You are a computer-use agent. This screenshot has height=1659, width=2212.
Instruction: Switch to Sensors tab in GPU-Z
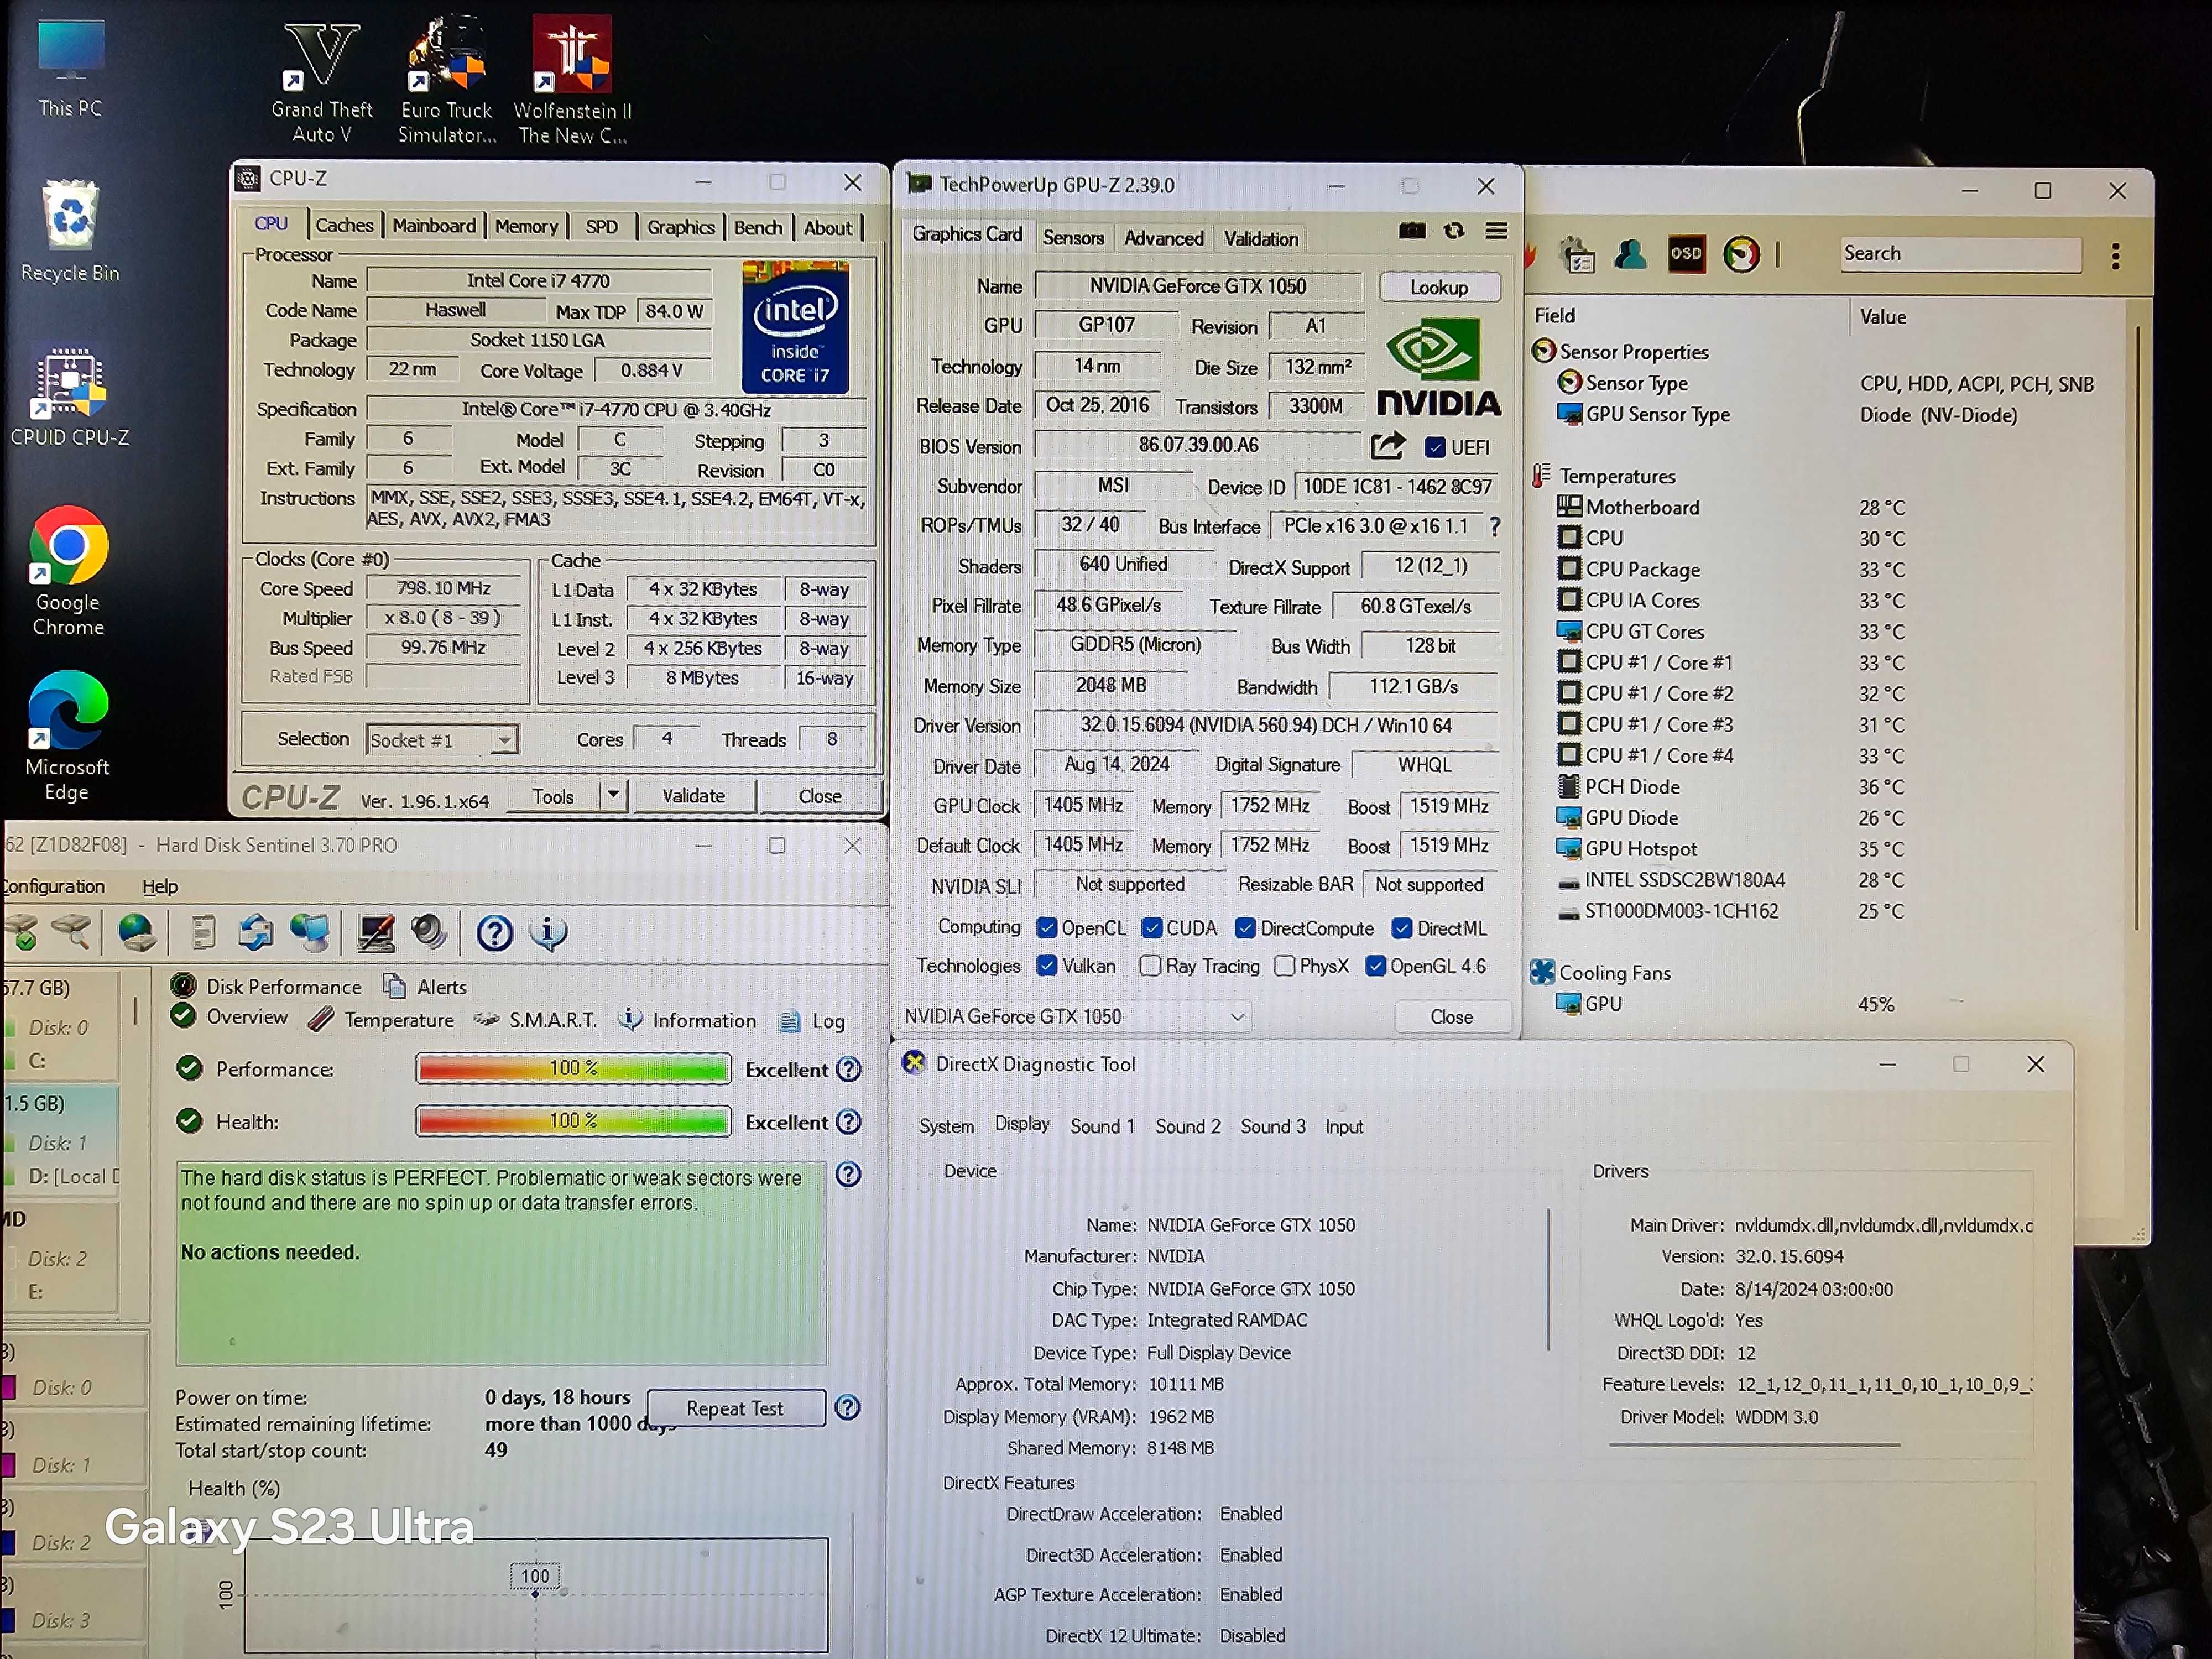pos(1073,238)
